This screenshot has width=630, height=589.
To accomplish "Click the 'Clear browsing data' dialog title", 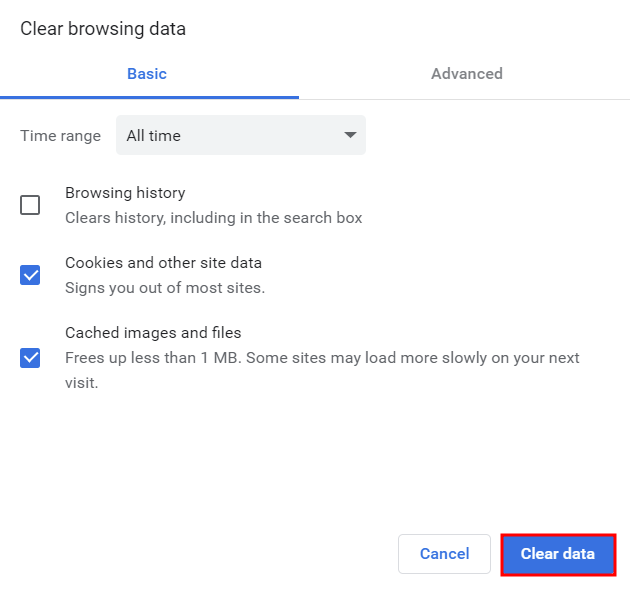I will click(x=103, y=29).
